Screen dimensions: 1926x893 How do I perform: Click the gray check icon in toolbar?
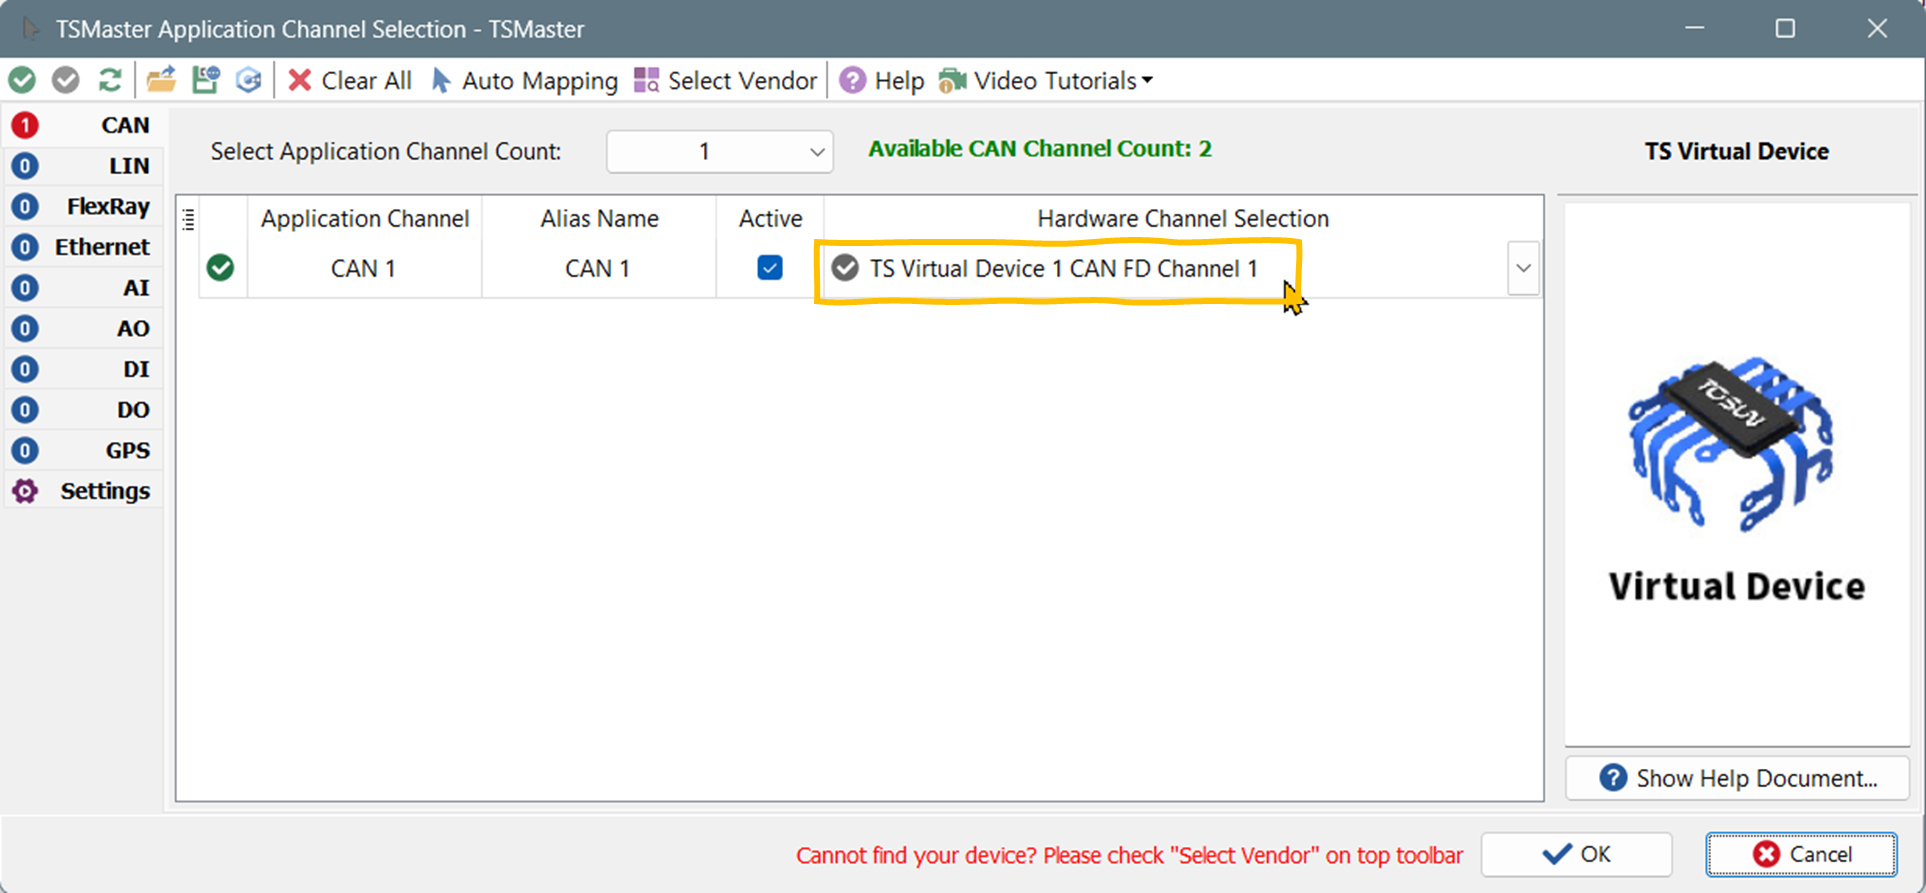[x=66, y=80]
